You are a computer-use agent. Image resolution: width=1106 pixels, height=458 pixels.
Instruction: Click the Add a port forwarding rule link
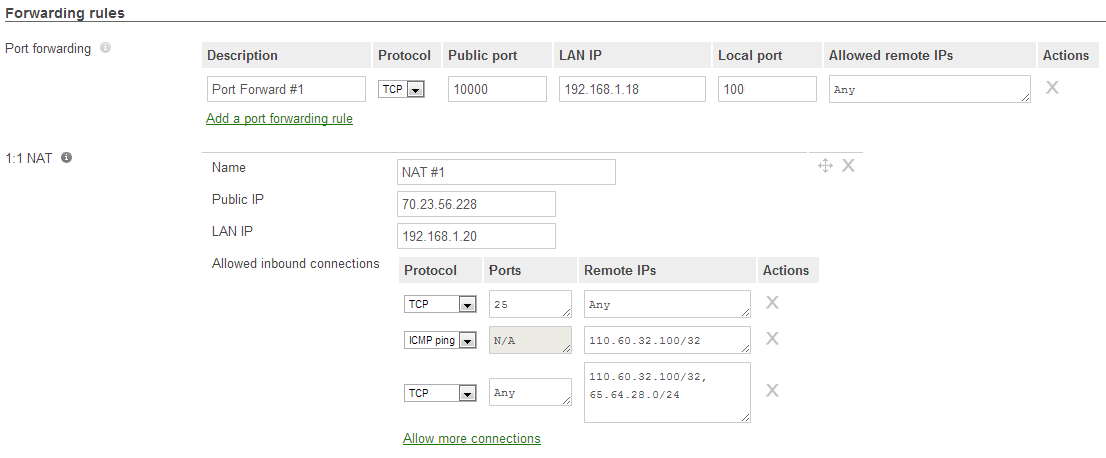[x=279, y=119]
